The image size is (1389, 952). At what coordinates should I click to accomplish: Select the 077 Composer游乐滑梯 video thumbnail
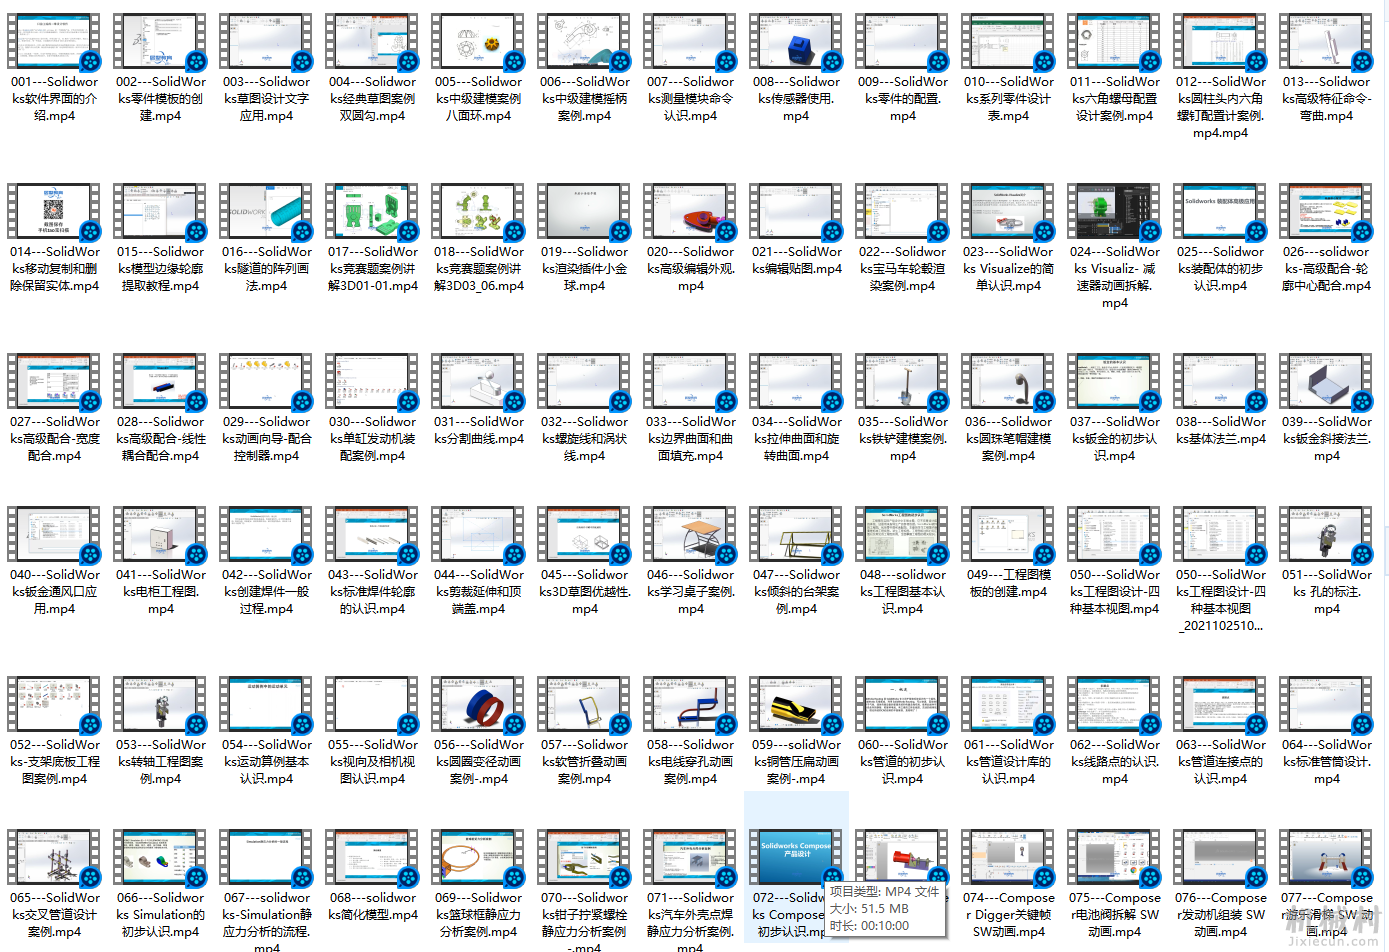point(1326,858)
